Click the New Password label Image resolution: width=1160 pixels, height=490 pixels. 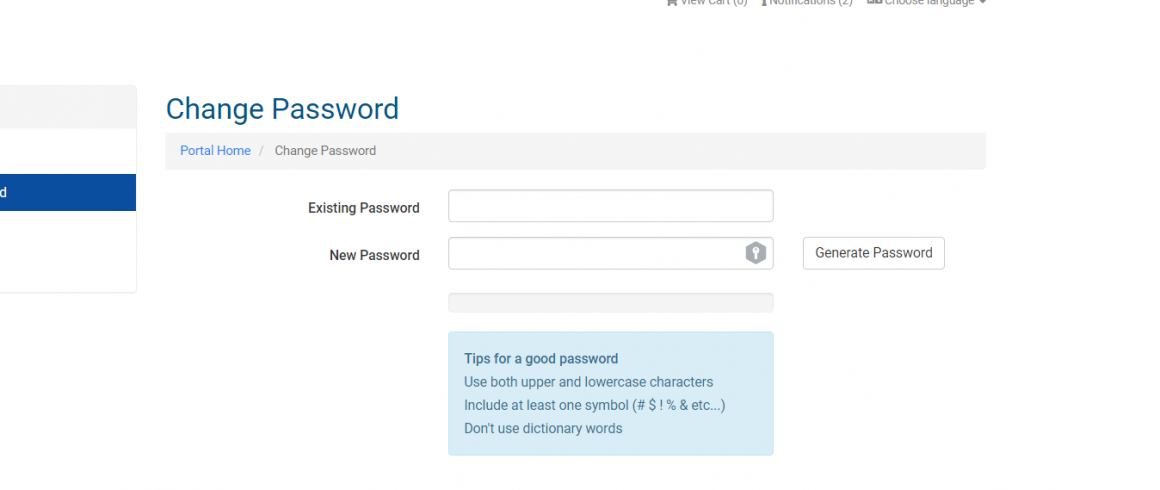tap(374, 255)
